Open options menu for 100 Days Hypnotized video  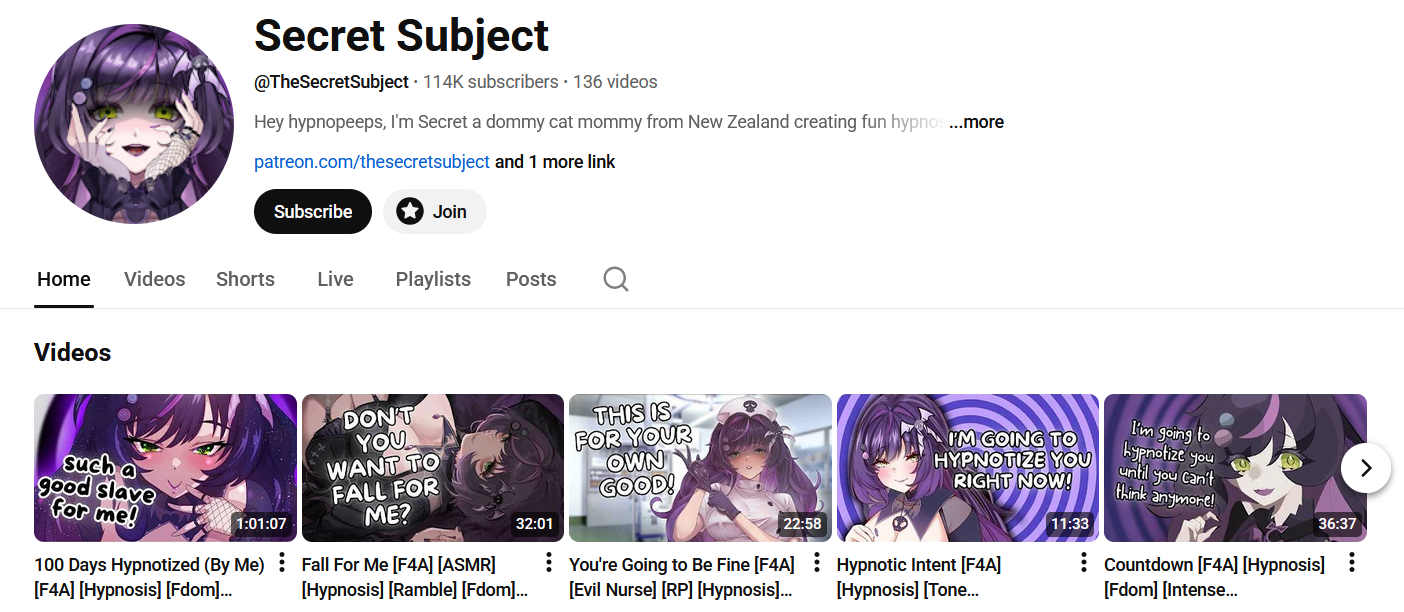point(282,563)
